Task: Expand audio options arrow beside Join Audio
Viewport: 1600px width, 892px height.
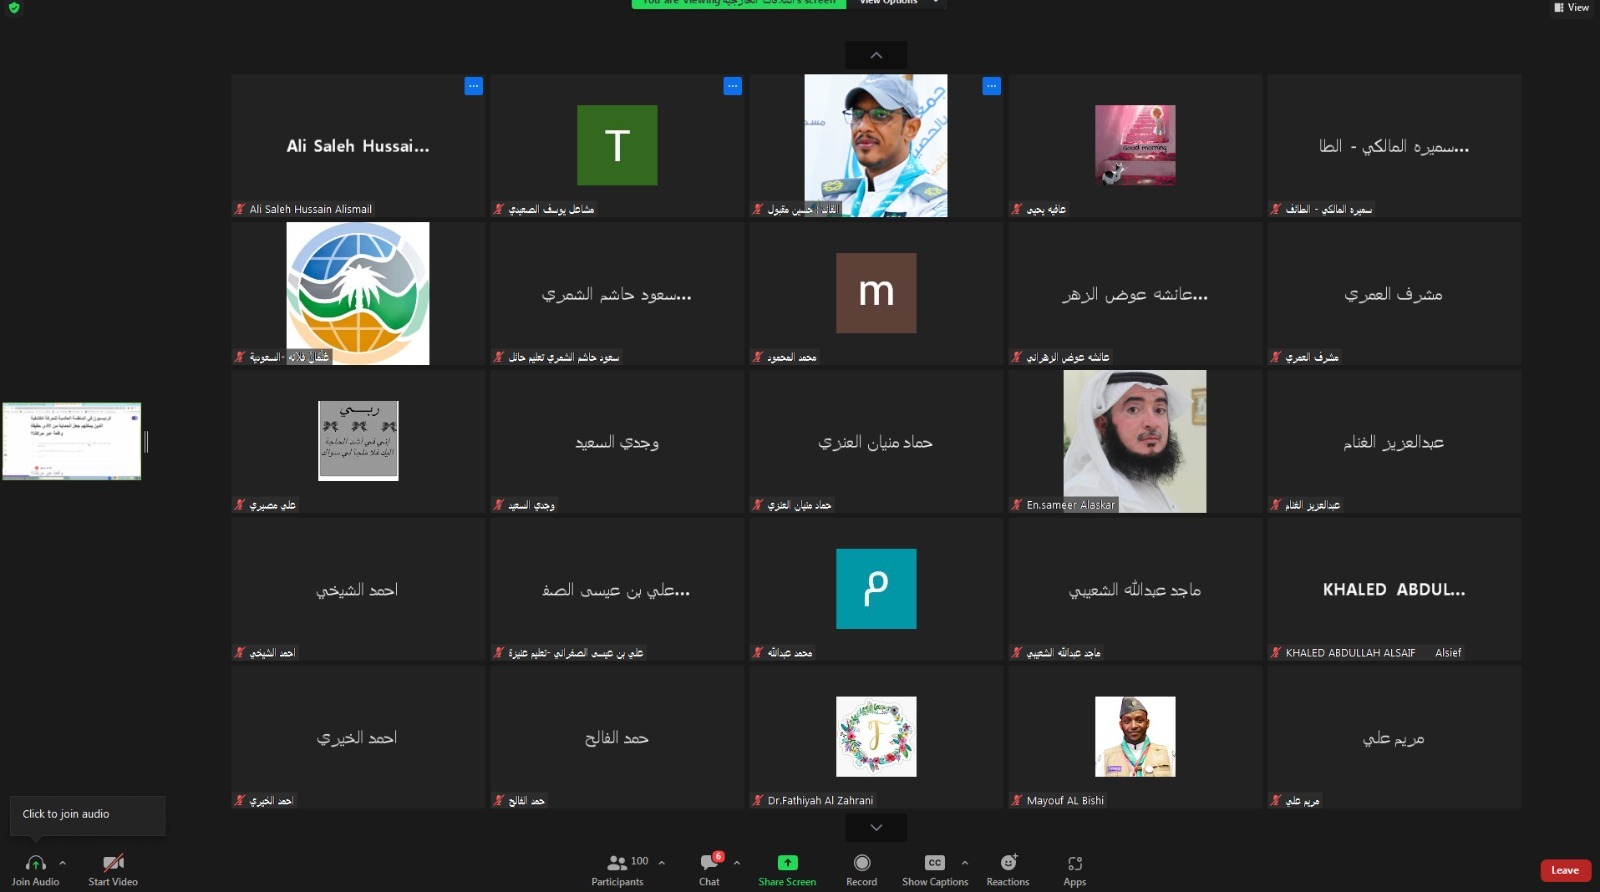Action: pyautogui.click(x=63, y=862)
